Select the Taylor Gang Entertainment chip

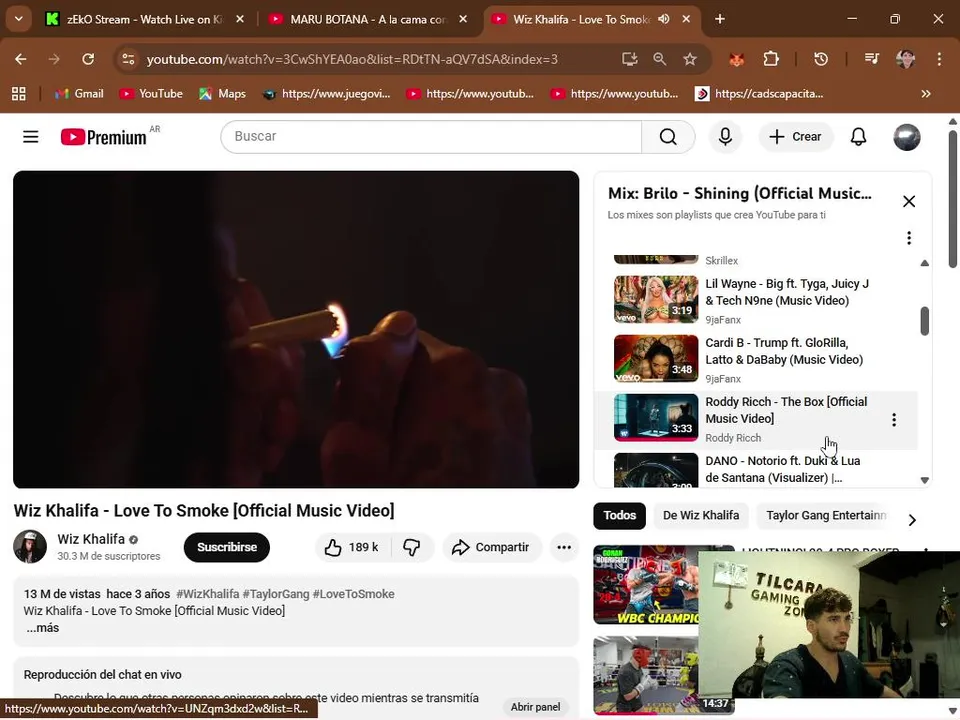(x=823, y=516)
